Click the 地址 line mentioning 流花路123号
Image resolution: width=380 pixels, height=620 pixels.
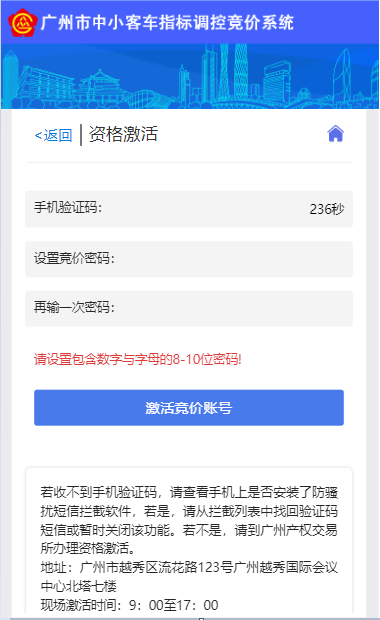coord(189,567)
